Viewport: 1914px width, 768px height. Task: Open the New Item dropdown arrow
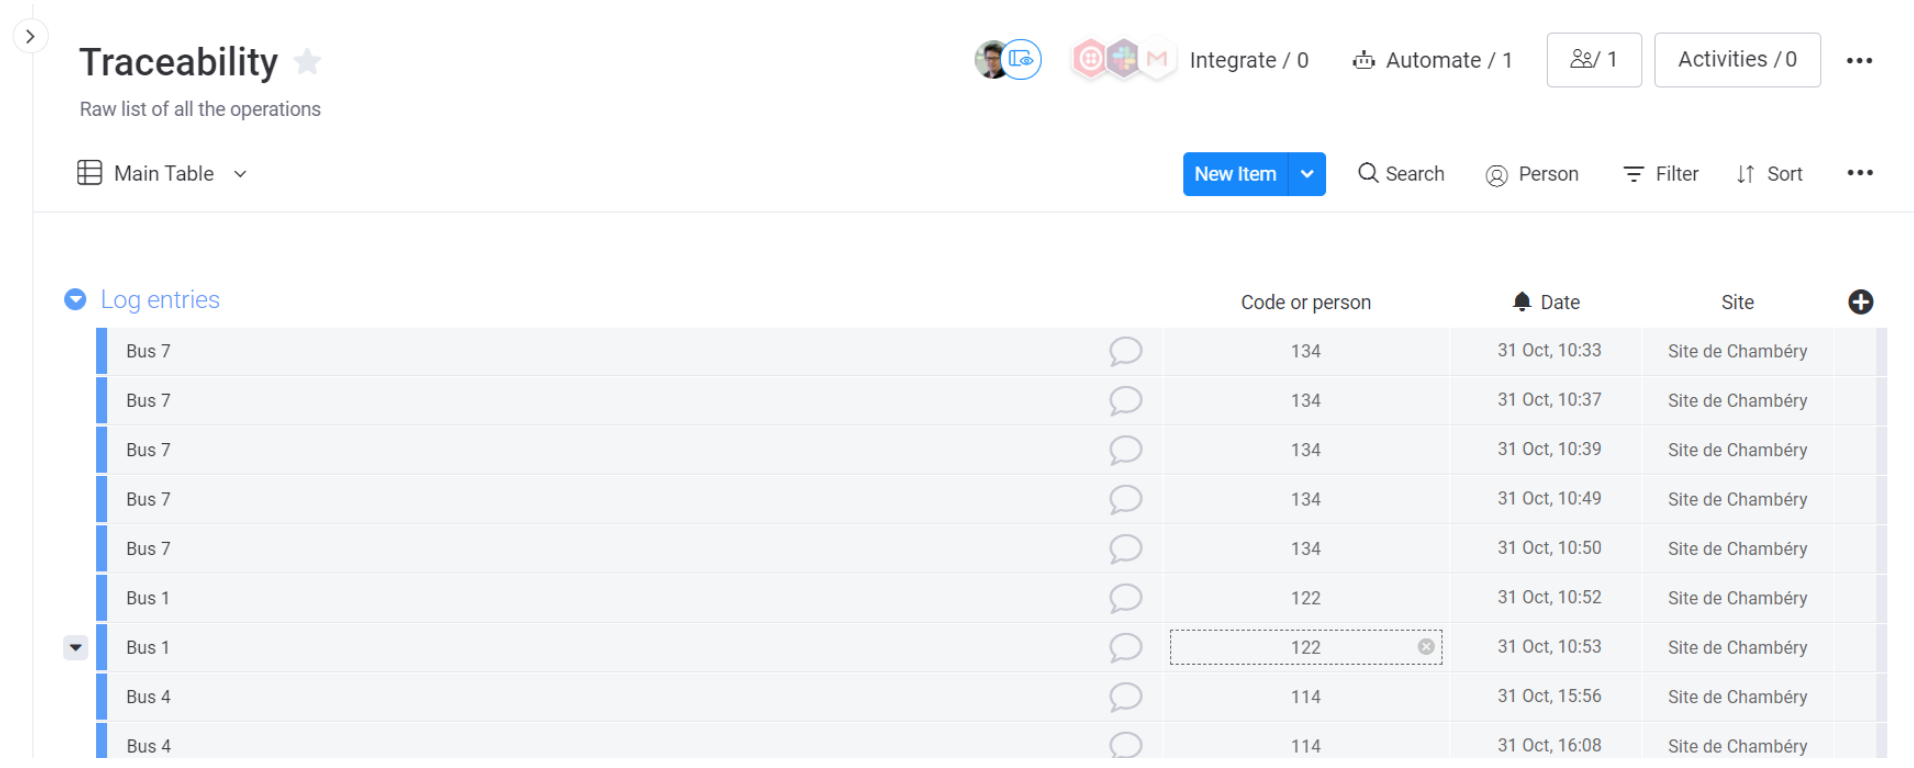click(1307, 174)
